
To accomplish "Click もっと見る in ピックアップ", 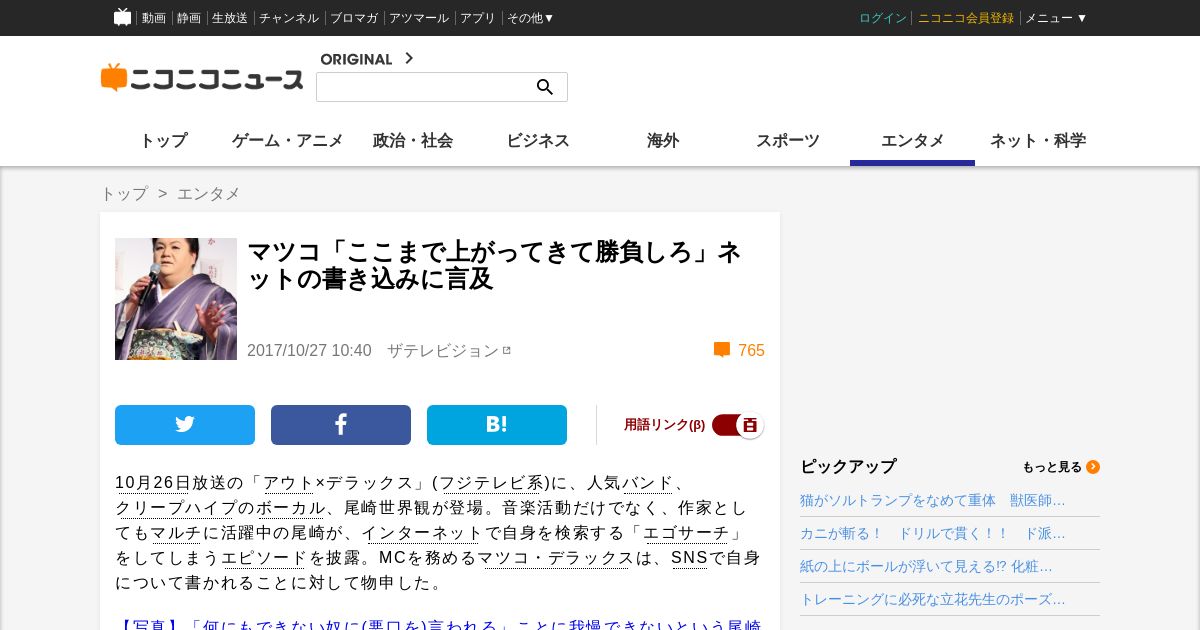I will pos(1052,467).
